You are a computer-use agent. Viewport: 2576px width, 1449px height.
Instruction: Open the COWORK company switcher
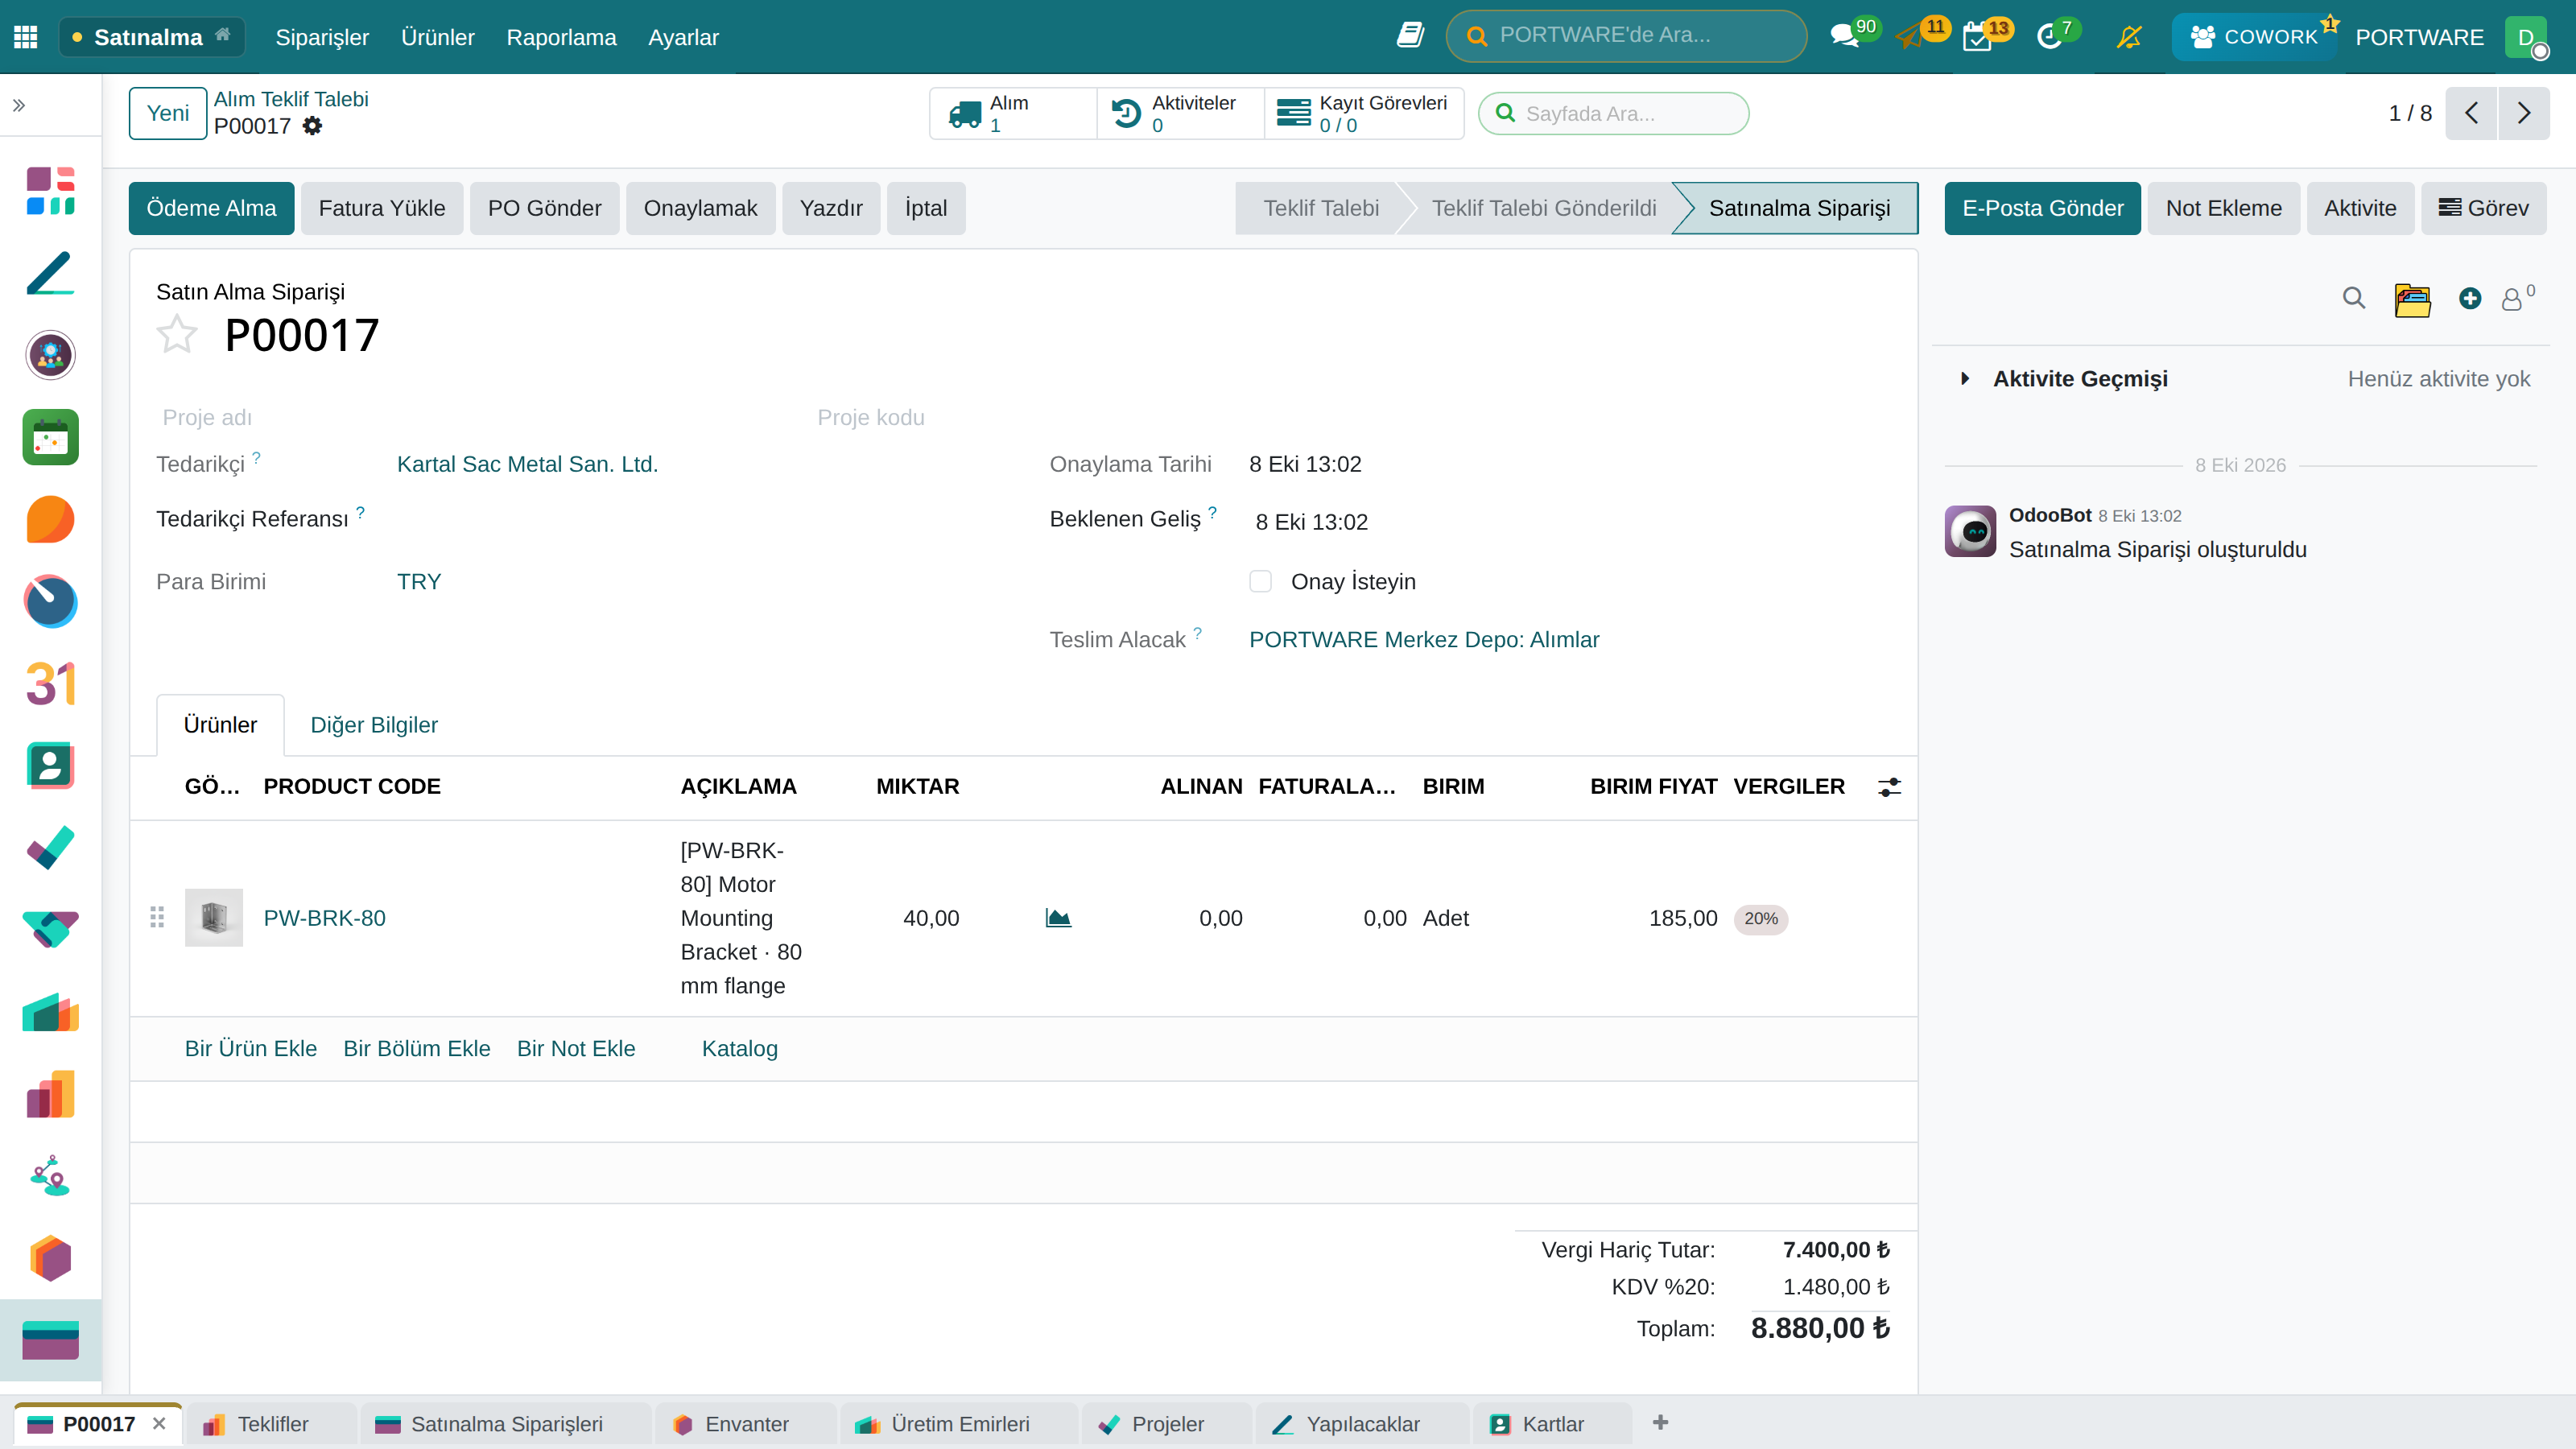[2254, 37]
